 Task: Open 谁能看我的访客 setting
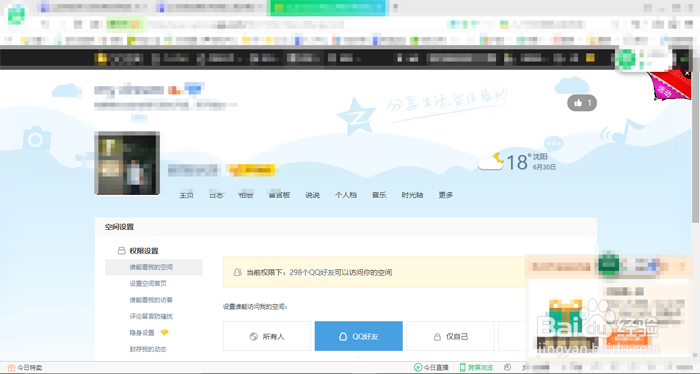(151, 300)
